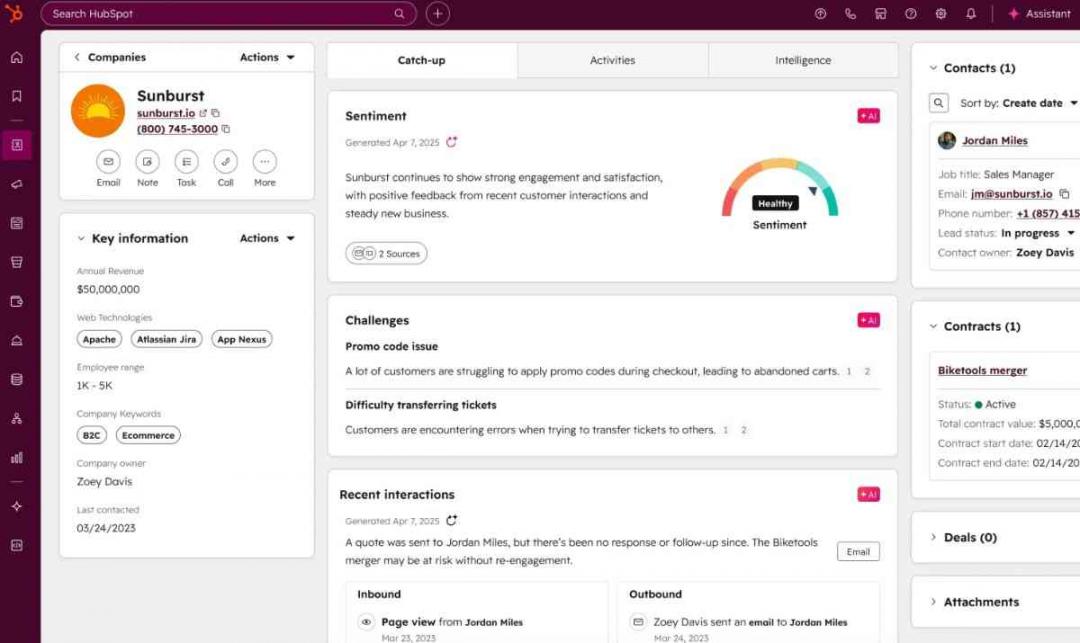Image resolution: width=1080 pixels, height=643 pixels.
Task: Open the Reporting bar chart sidebar icon
Action: pyautogui.click(x=17, y=457)
